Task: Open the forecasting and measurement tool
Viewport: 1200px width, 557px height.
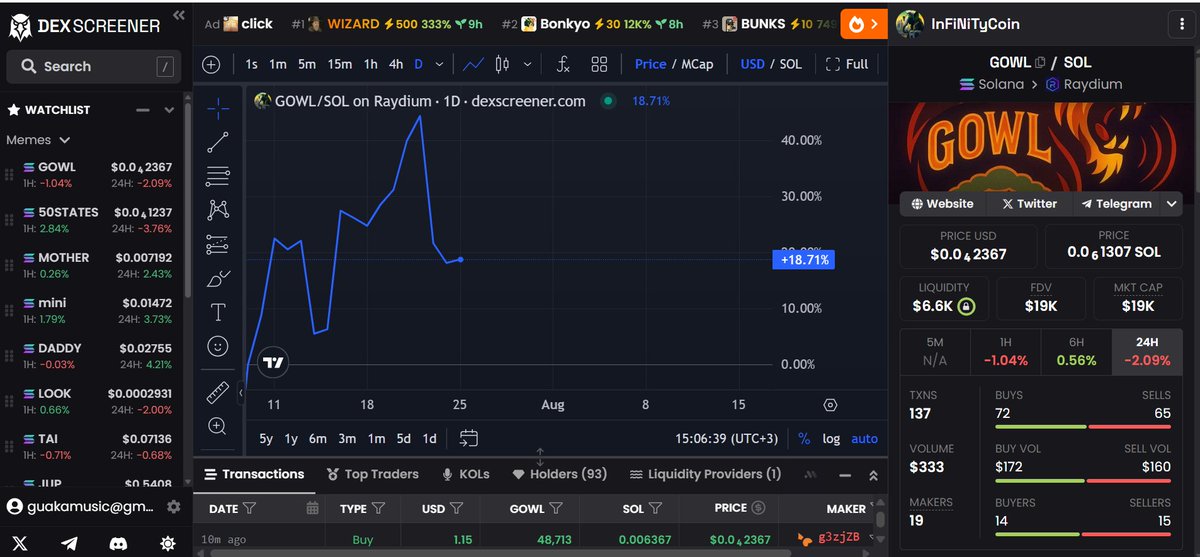Action: pos(217,244)
